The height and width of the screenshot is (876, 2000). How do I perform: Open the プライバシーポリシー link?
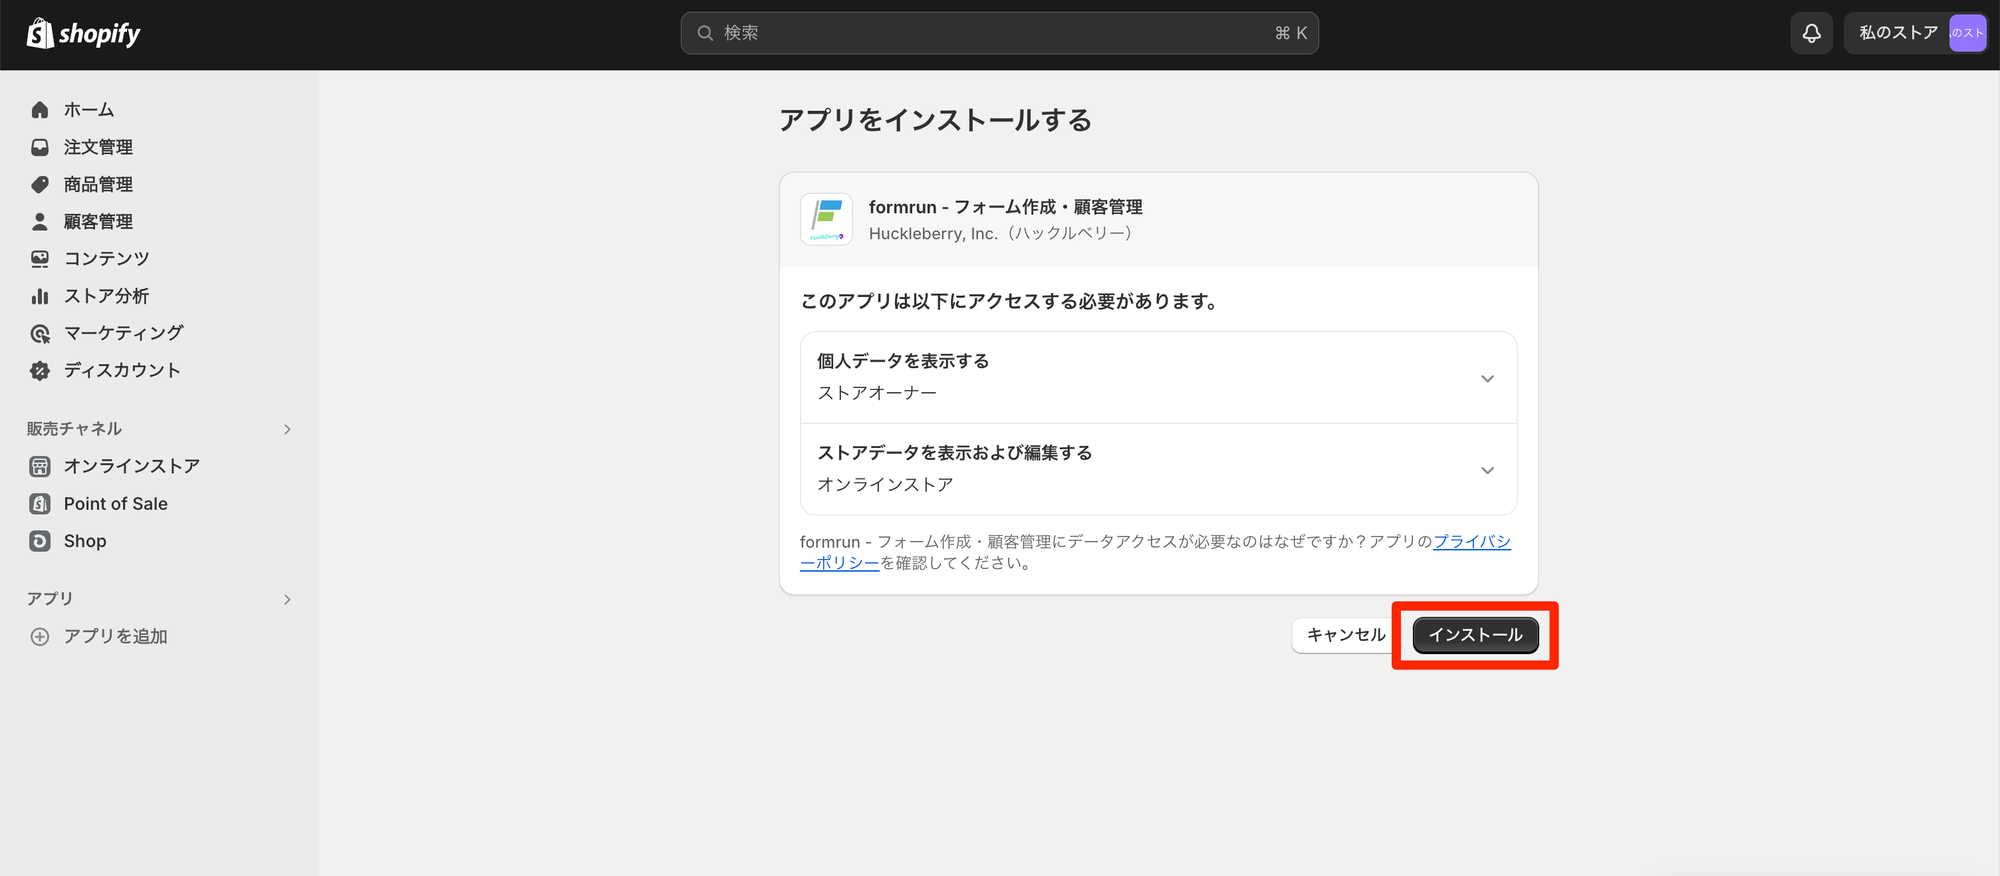[1155, 552]
